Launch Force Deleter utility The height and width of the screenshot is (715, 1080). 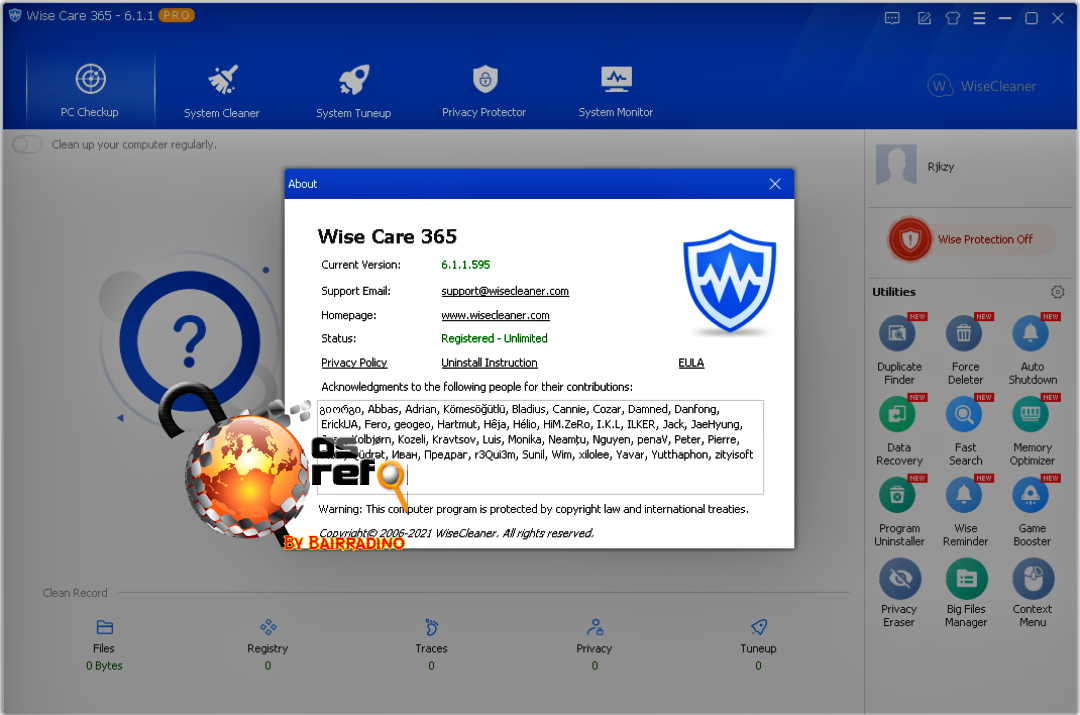pyautogui.click(x=965, y=349)
